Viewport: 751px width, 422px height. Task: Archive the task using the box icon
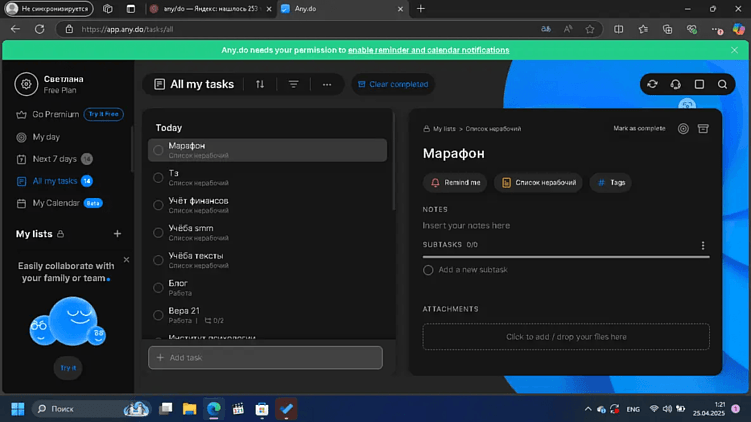click(x=703, y=128)
